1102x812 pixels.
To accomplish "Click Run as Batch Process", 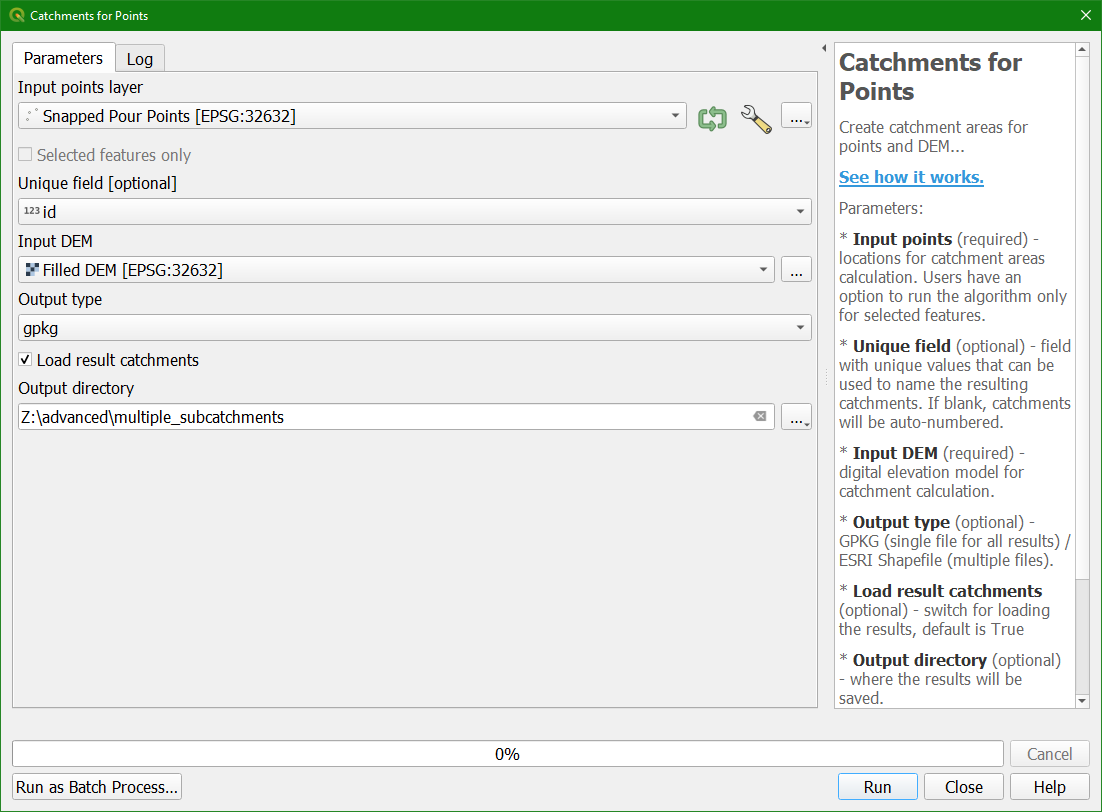I will (96, 787).
